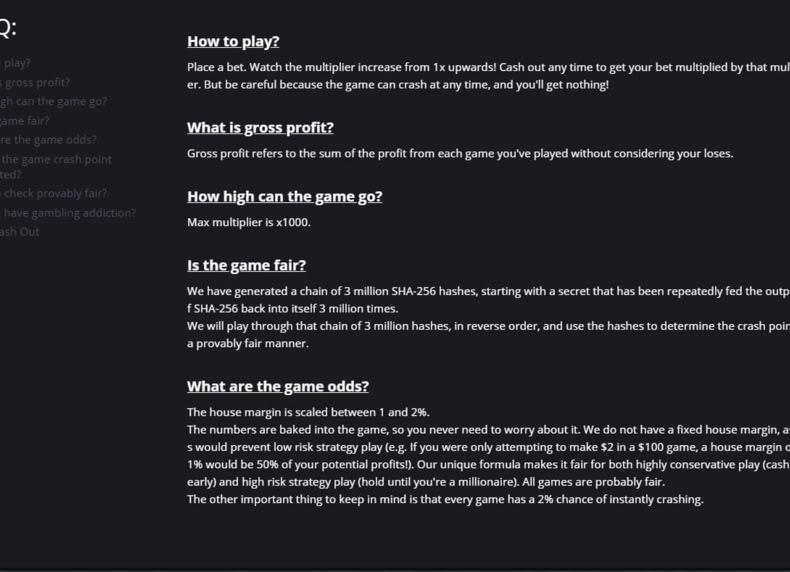Jump to sidebar "can the game go?" entry

[x=53, y=101]
